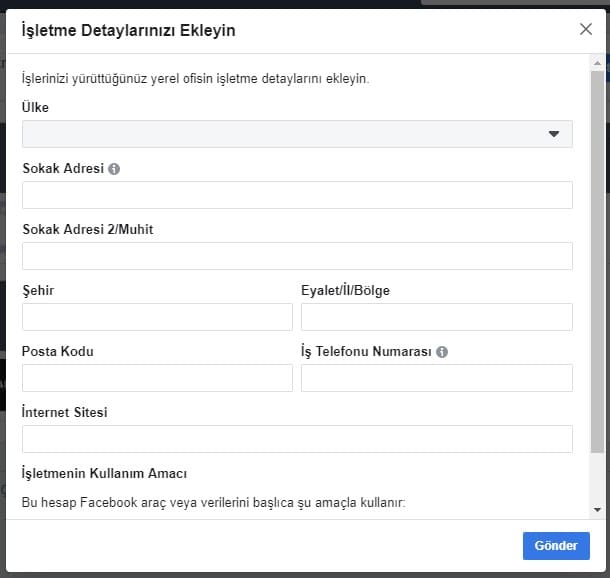Screen dimensions: 610x578
Task: Open the Ülke country dropdown
Action: [297, 134]
